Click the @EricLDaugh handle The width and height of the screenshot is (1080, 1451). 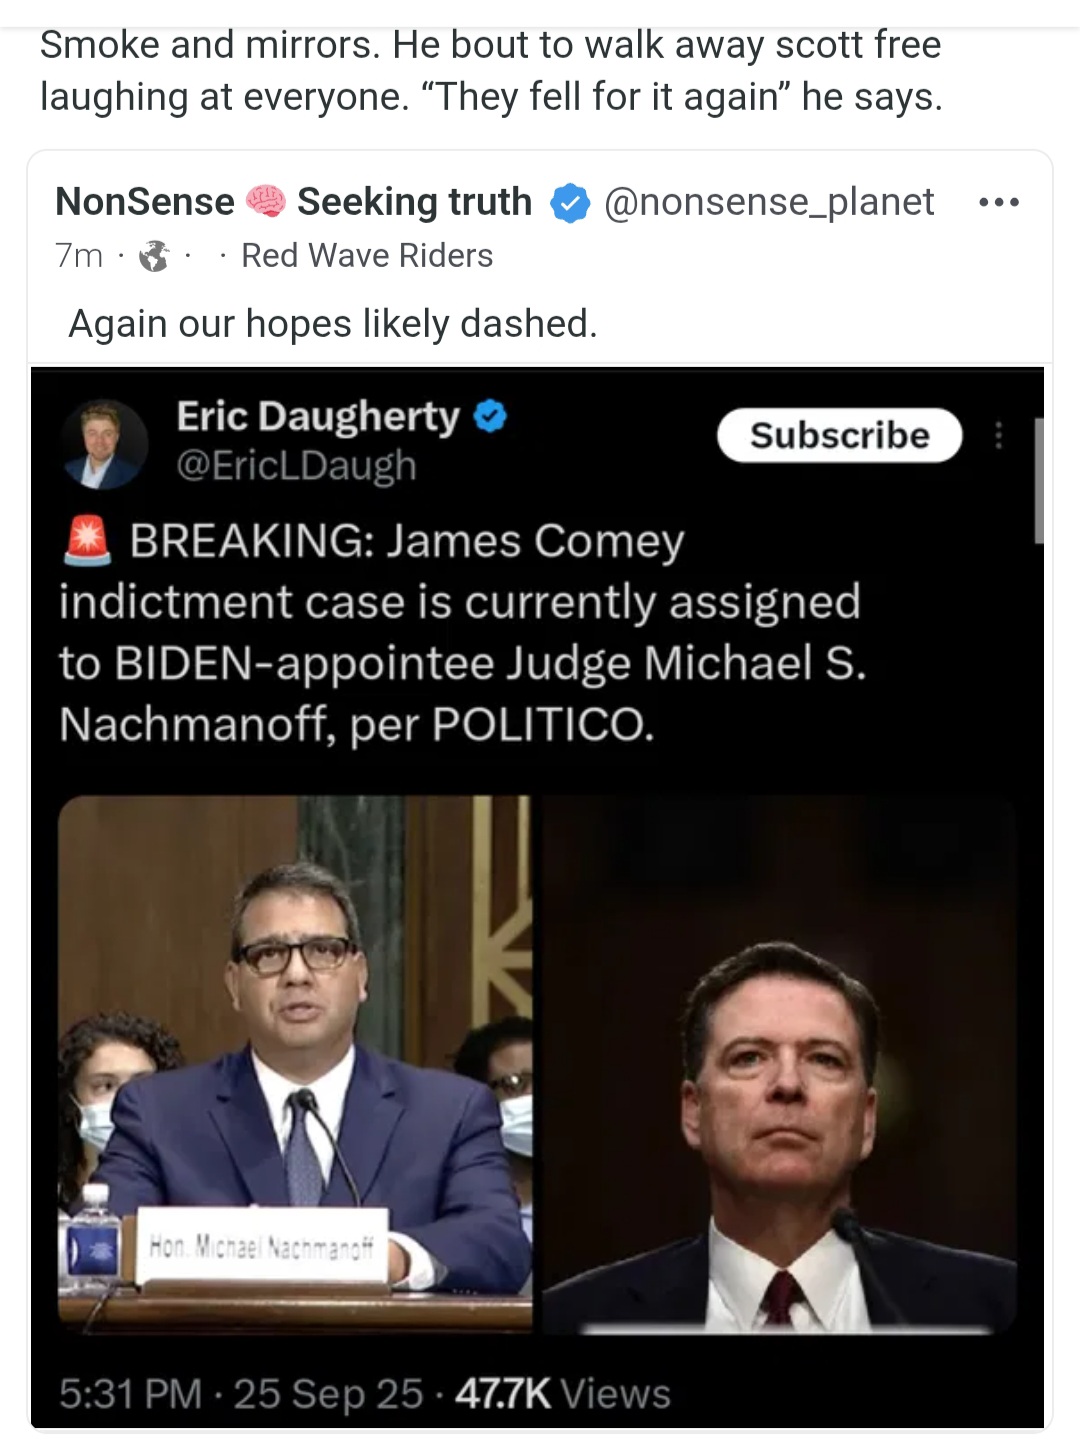pos(296,466)
